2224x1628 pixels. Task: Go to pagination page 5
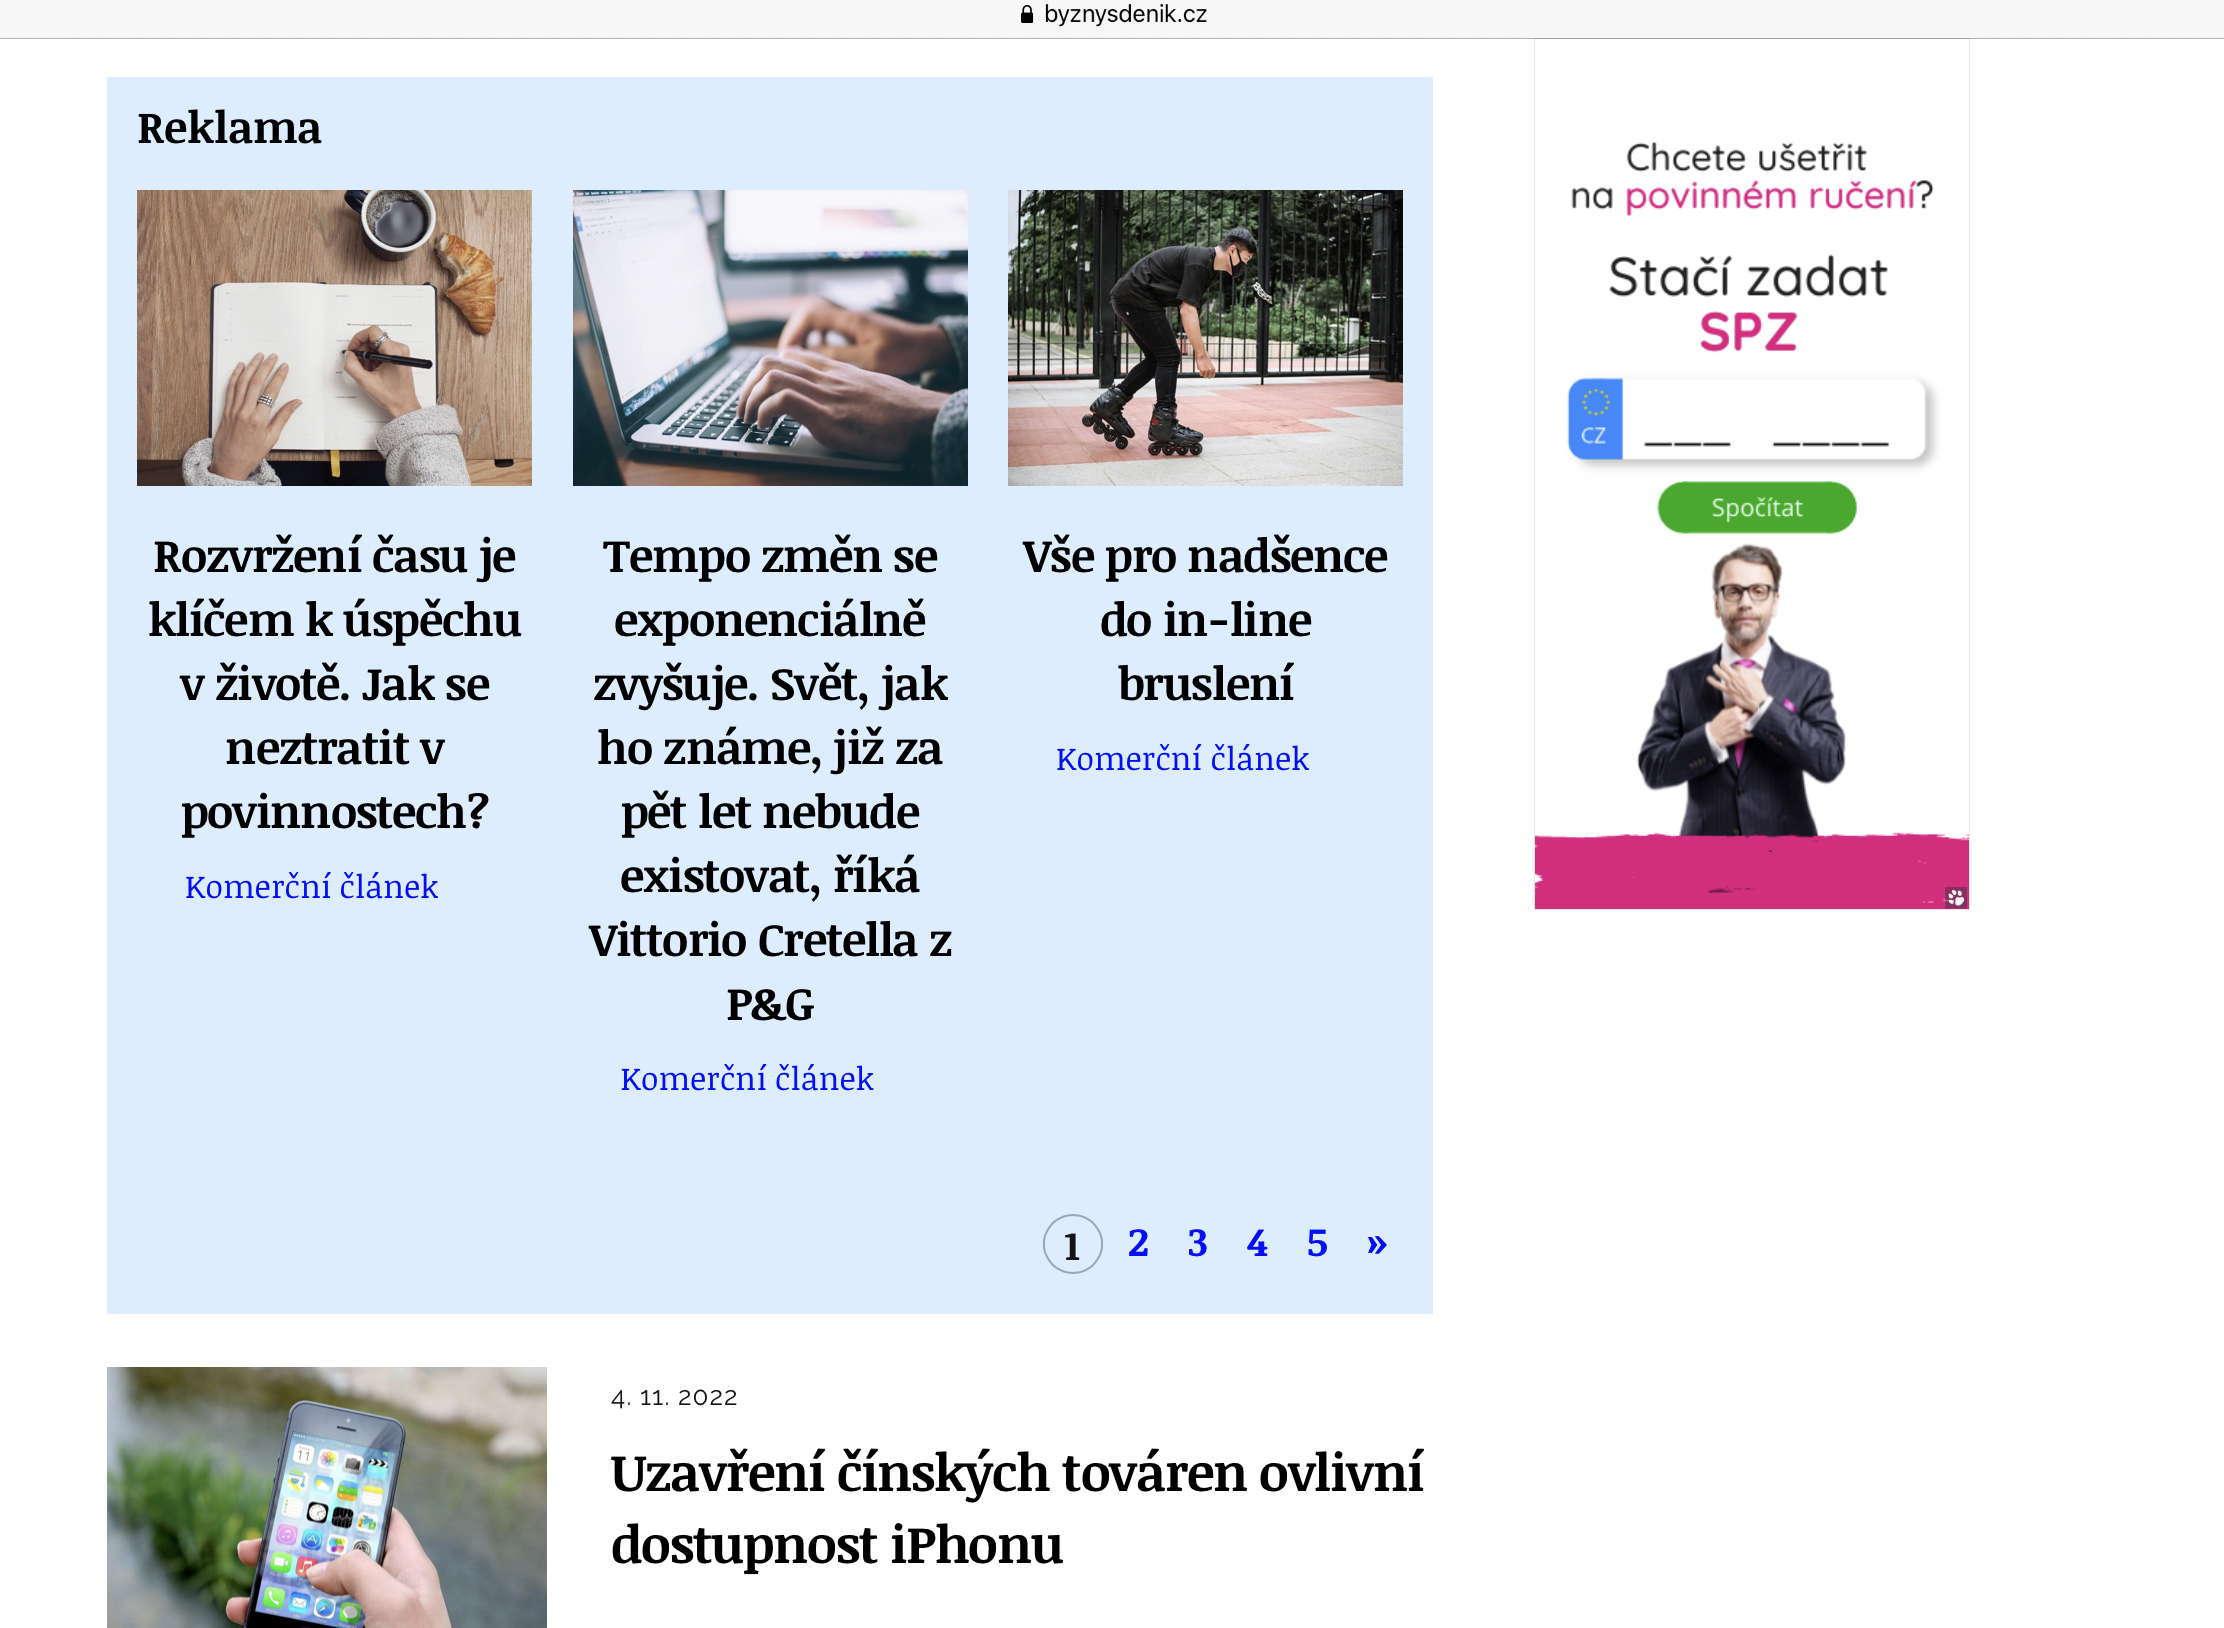(x=1317, y=1243)
